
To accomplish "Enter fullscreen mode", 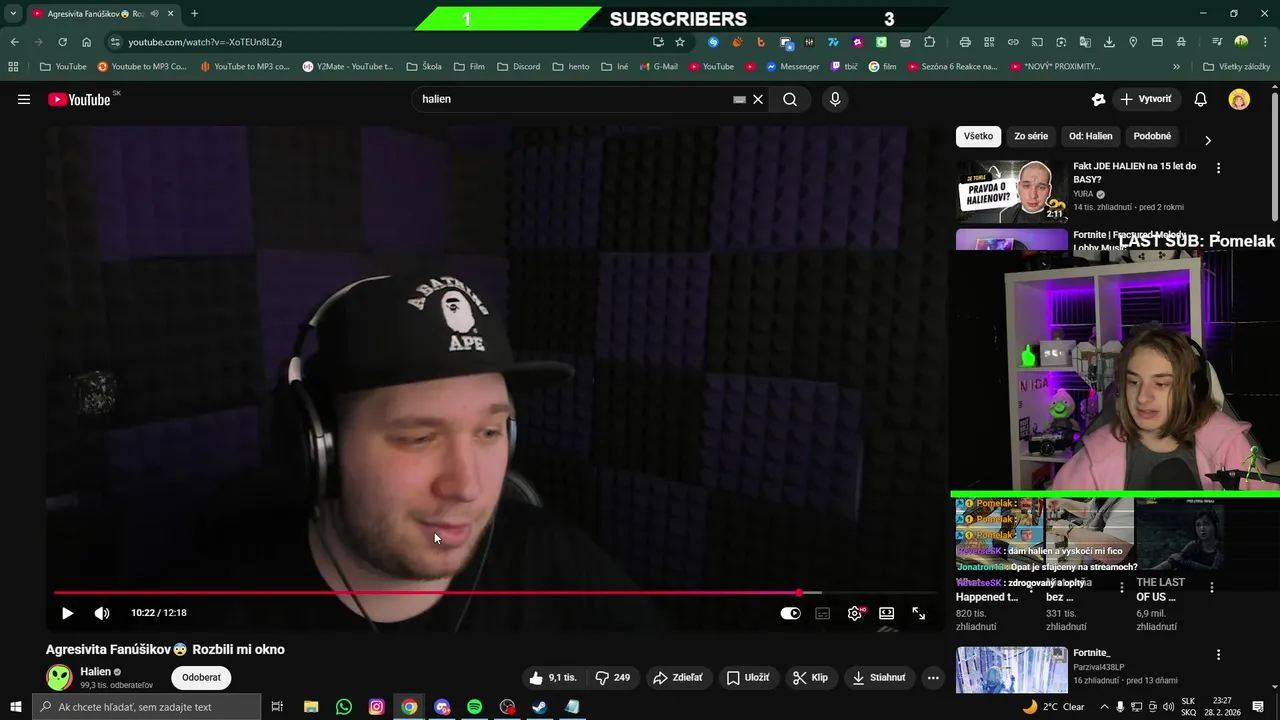I will tap(918, 613).
